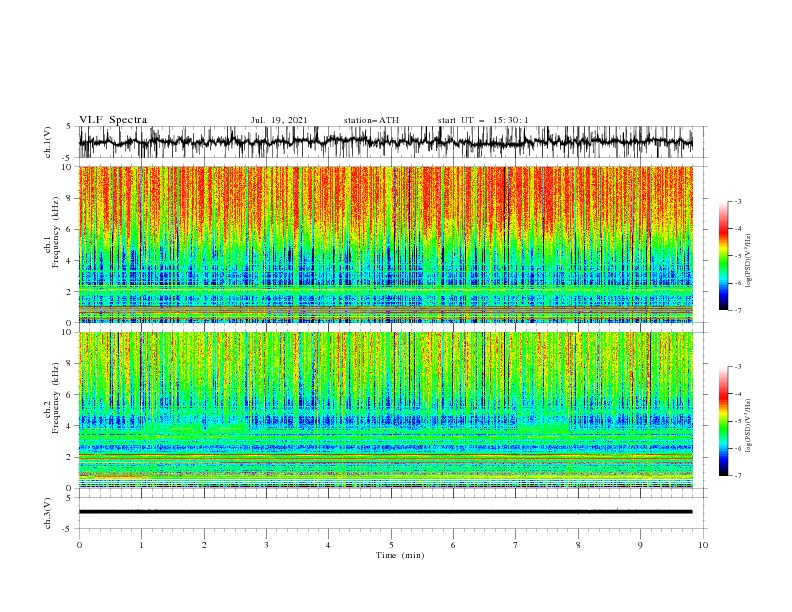Viewport: 792px width, 612px height.
Task: Click the ch.1 Frequency (kHz) axis label
Action: coord(52,233)
